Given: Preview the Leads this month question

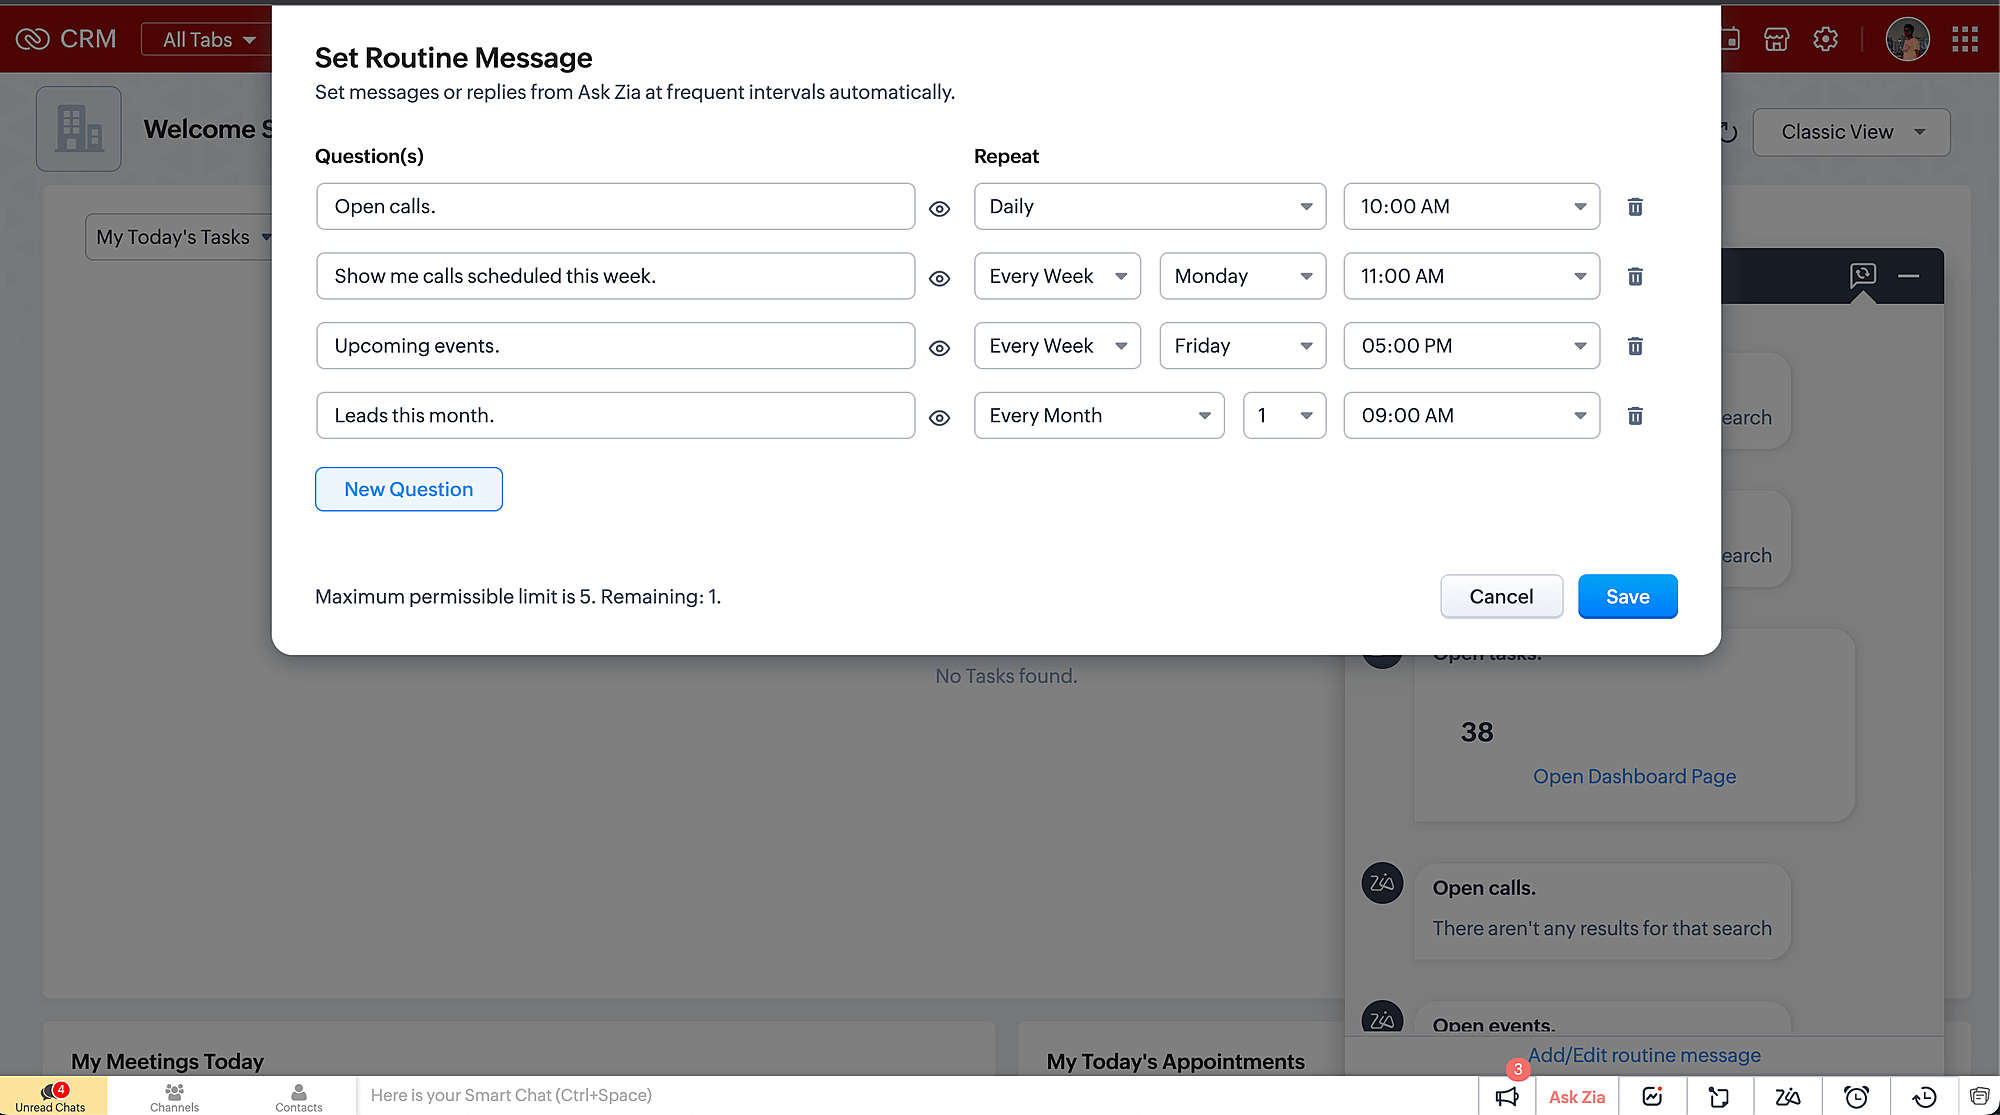Looking at the screenshot, I should coord(939,417).
